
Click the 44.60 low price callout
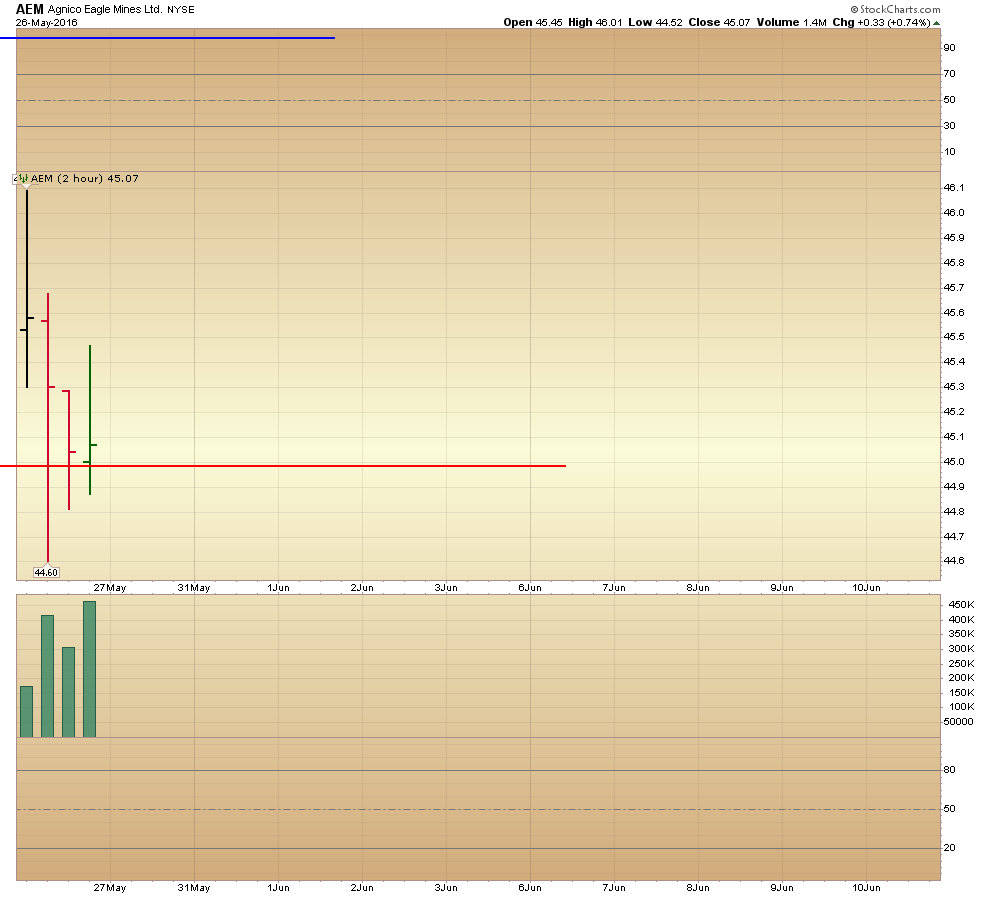pyautogui.click(x=46, y=573)
